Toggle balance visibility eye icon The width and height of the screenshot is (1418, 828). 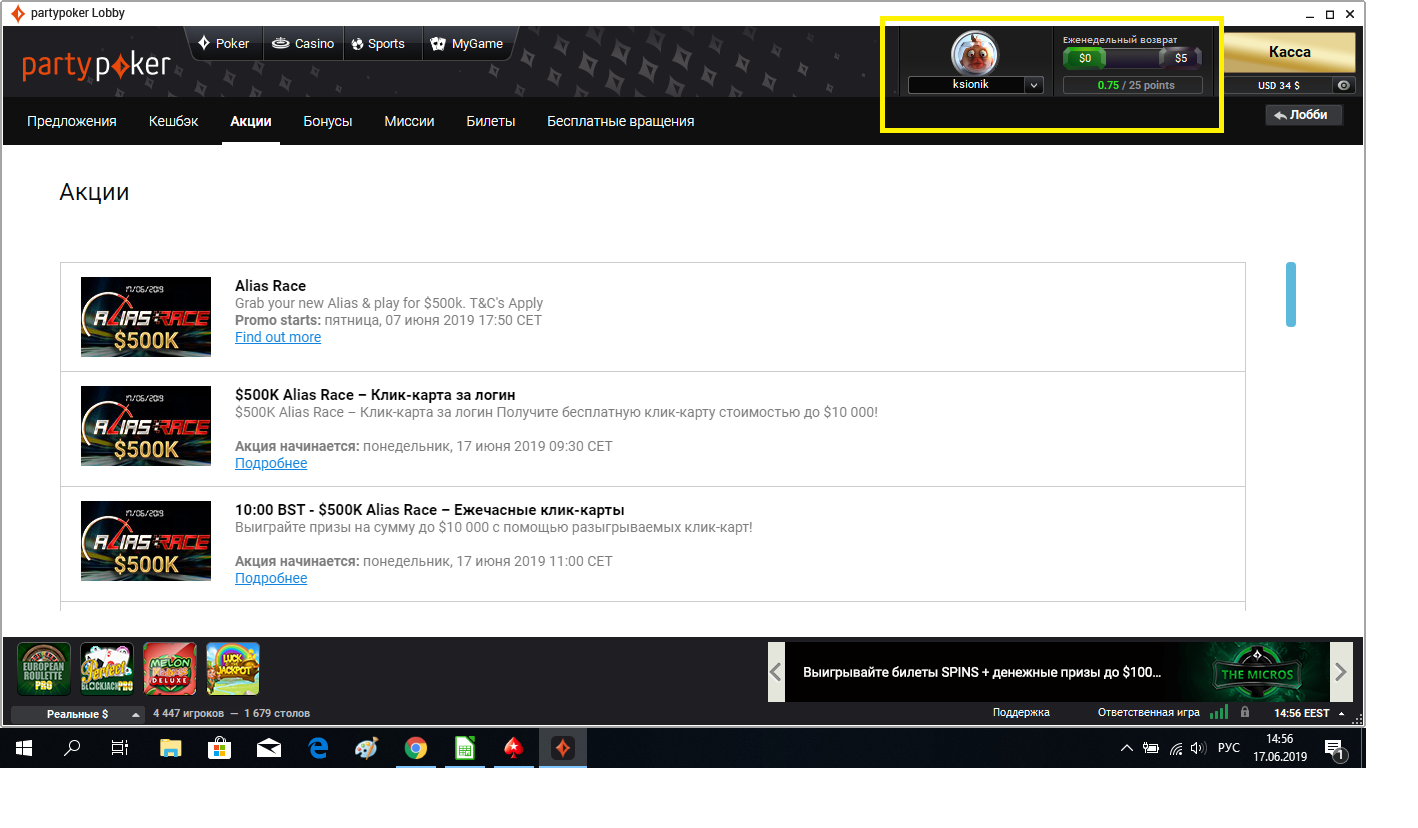[1344, 85]
